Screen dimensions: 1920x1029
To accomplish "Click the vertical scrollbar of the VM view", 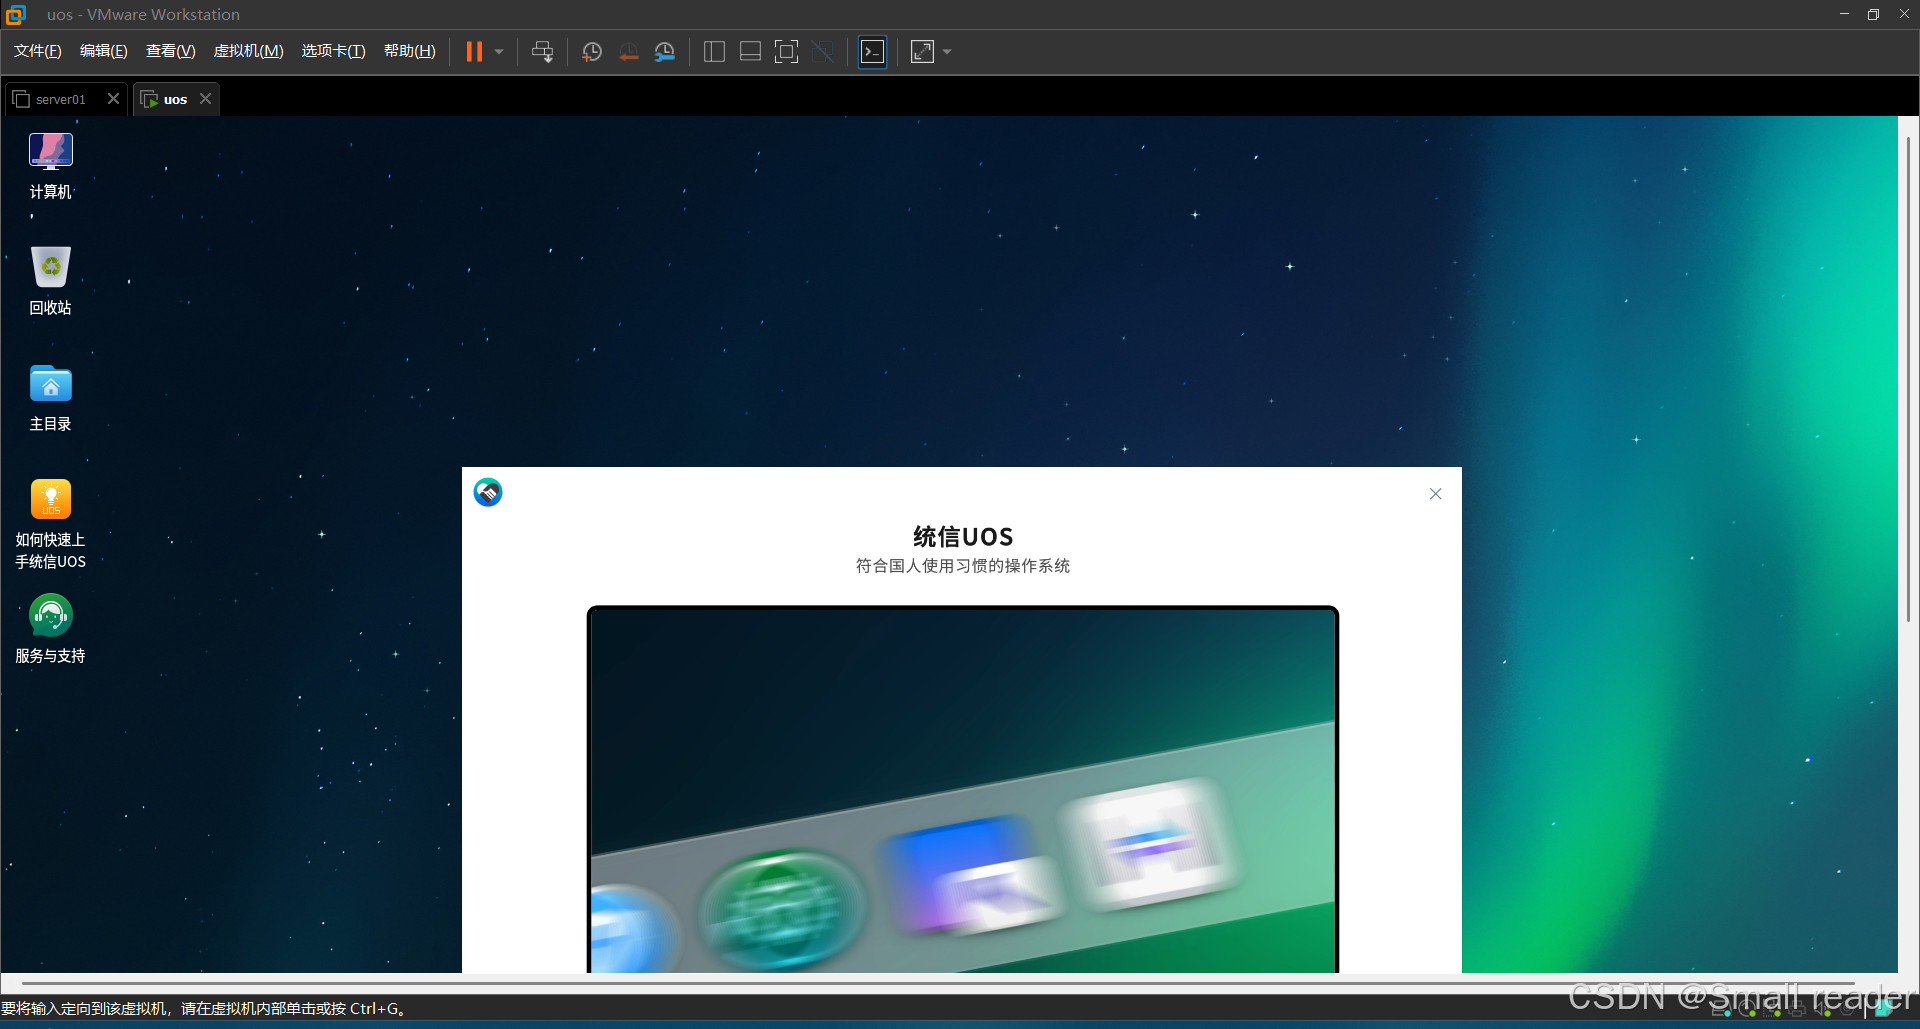I will click(x=1908, y=380).
